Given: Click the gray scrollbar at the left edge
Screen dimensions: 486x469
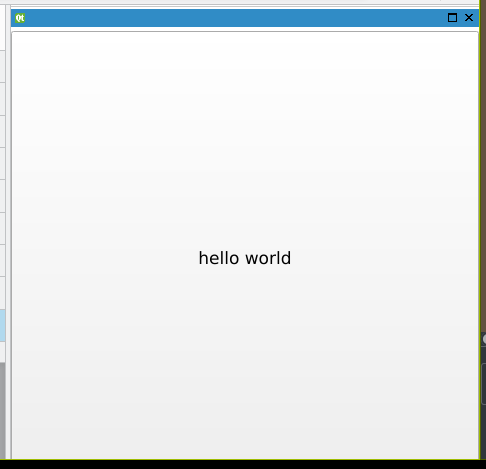Looking at the screenshot, I should 2,410.
